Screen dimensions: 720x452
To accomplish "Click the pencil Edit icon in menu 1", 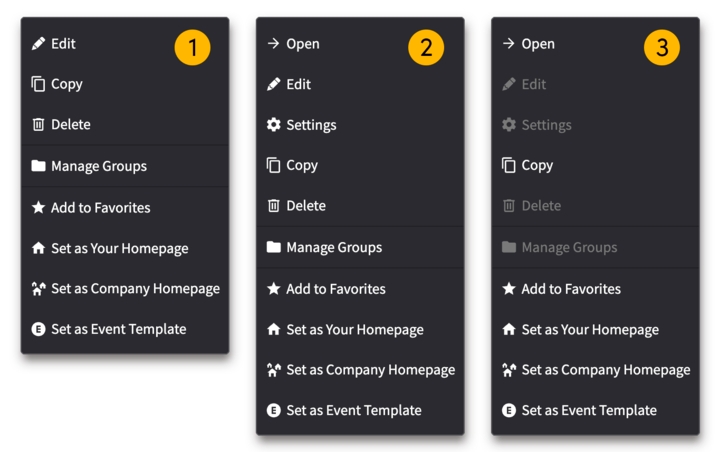I will tap(39, 44).
